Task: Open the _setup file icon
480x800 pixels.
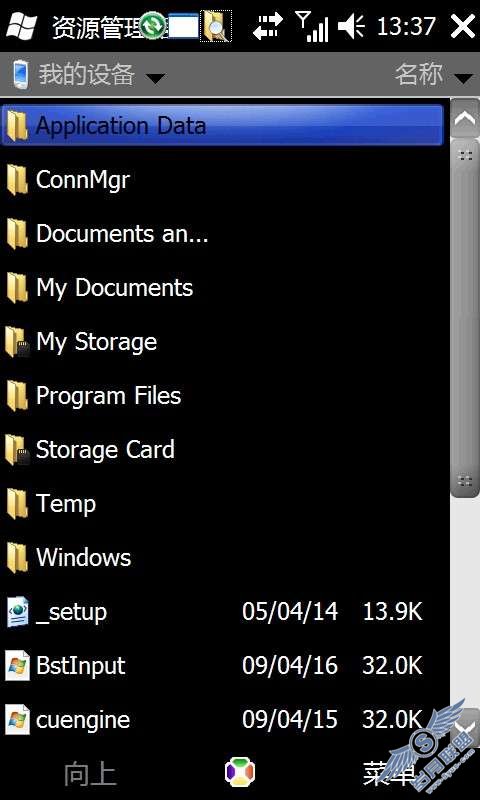Action: [x=17, y=611]
